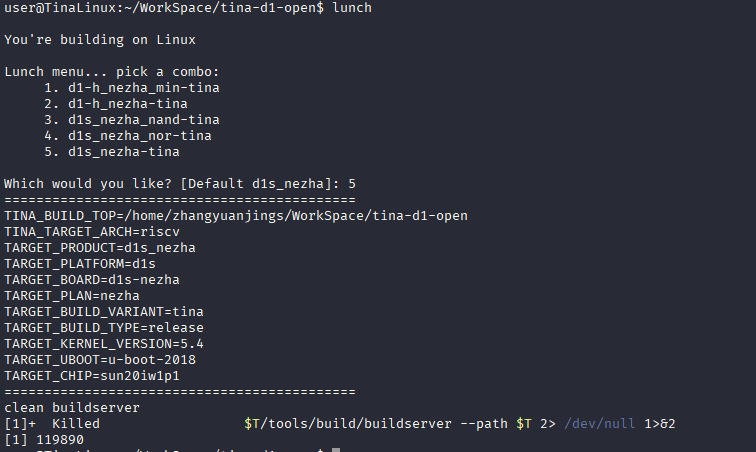Click the TARGET_CHIP=sun20iw1p1 line
The height and width of the screenshot is (452, 756).
point(96,376)
